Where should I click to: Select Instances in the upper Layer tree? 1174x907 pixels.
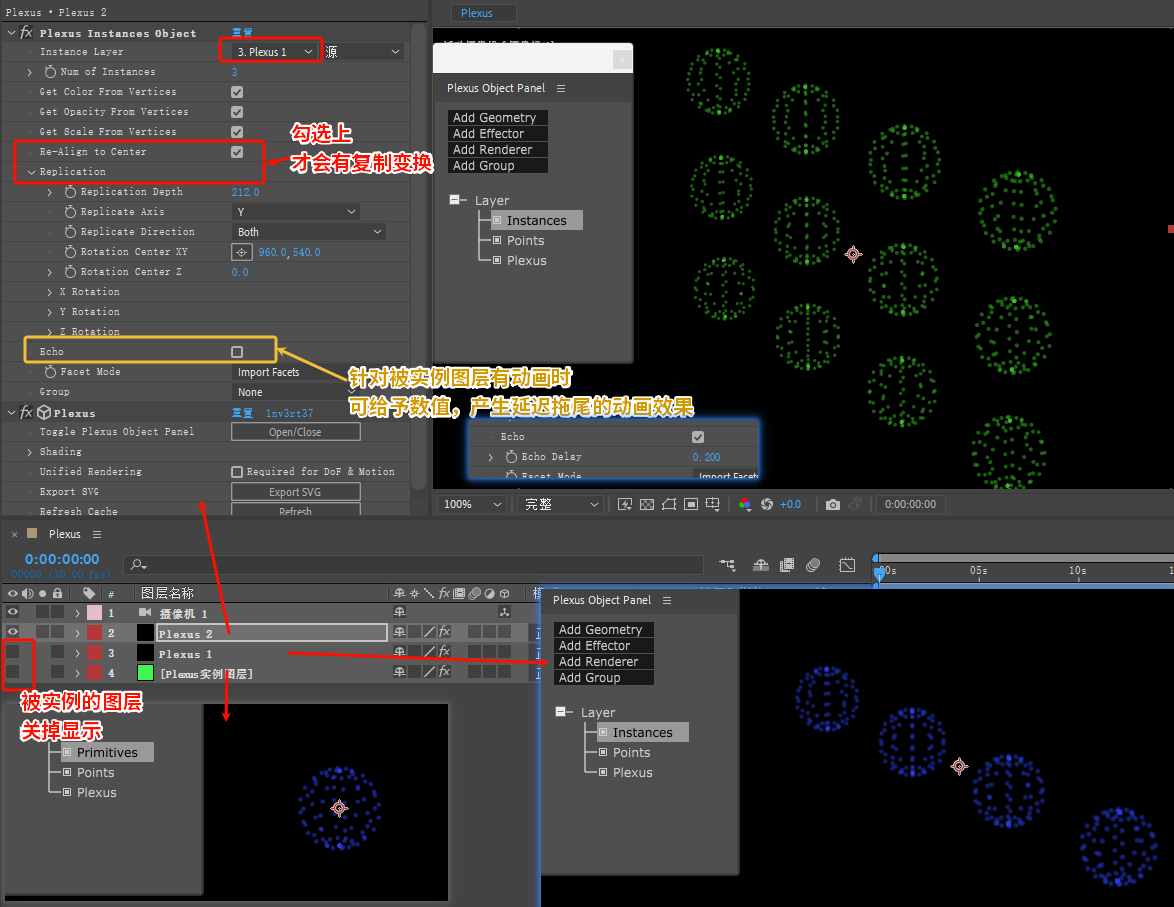pyautogui.click(x=537, y=220)
